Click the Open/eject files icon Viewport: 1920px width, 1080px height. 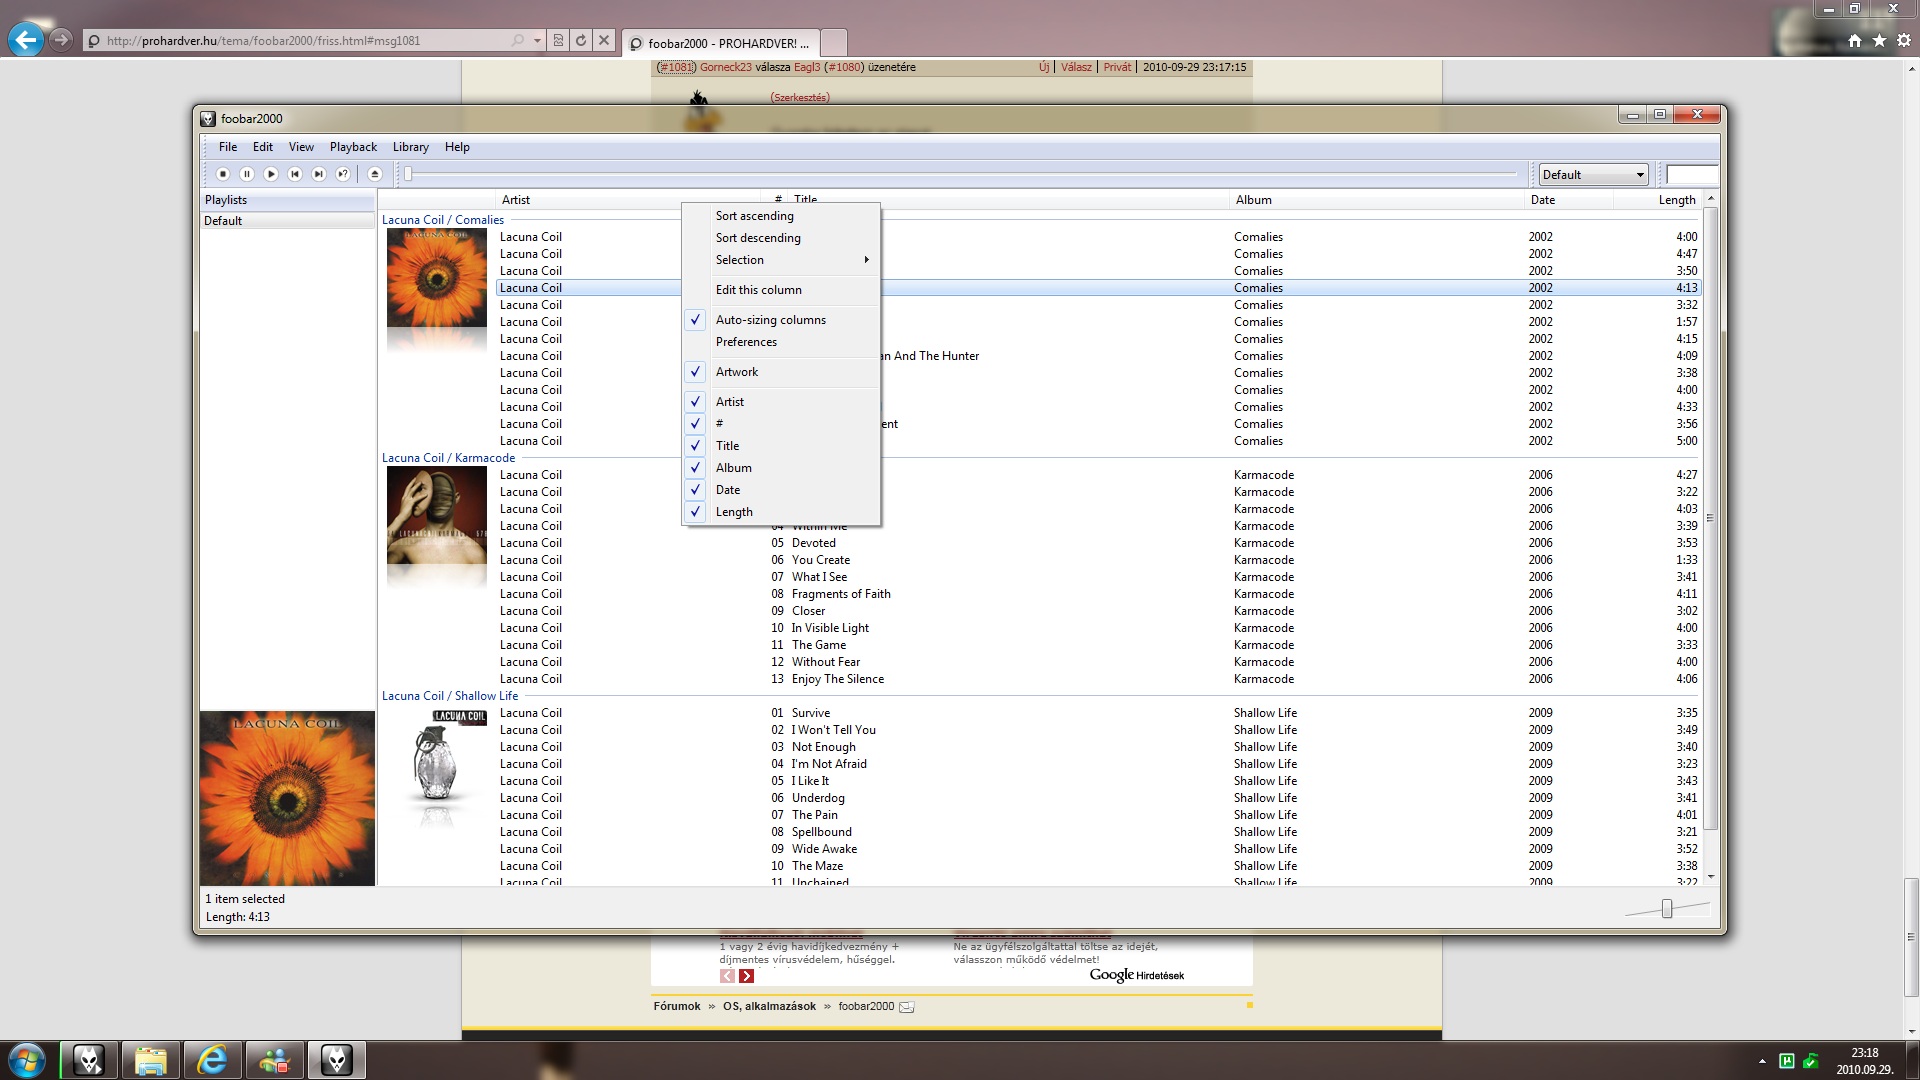coord(375,174)
